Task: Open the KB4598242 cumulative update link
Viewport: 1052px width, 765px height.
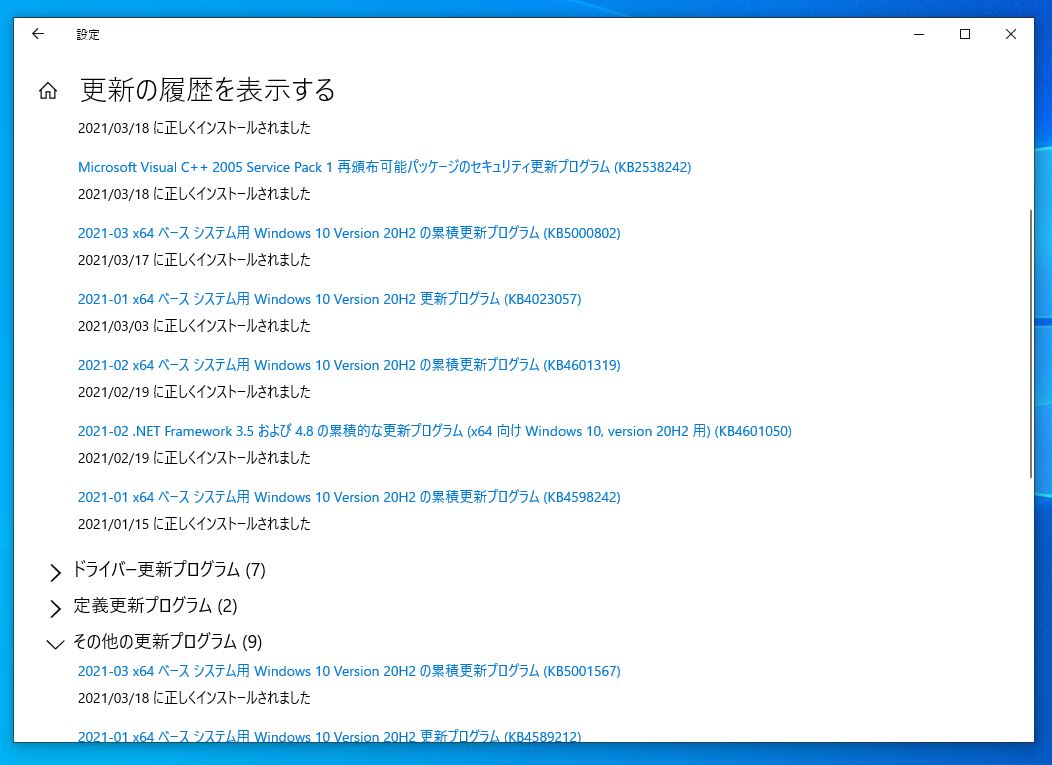Action: click(x=349, y=497)
